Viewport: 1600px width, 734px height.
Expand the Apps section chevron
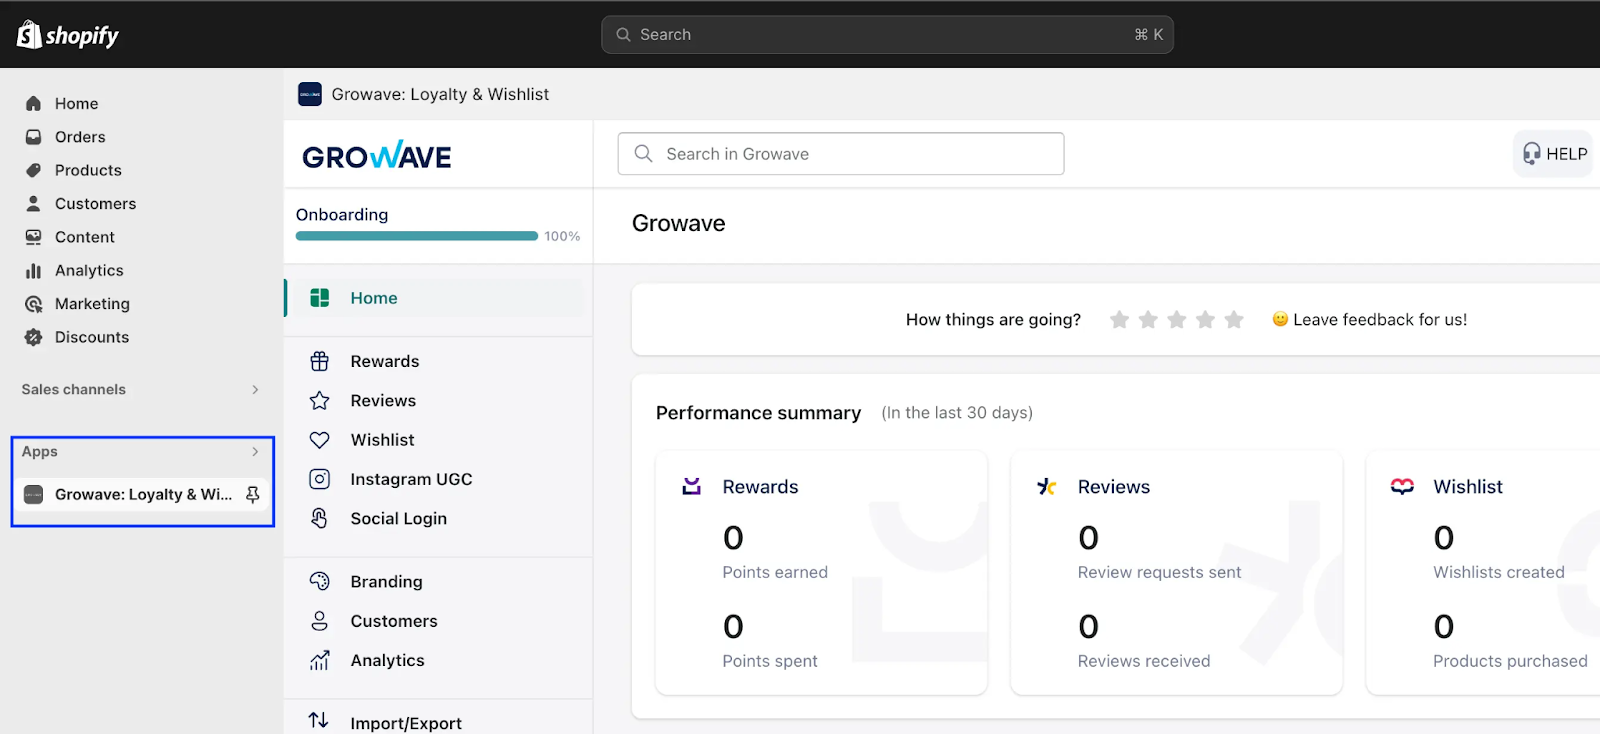click(255, 452)
